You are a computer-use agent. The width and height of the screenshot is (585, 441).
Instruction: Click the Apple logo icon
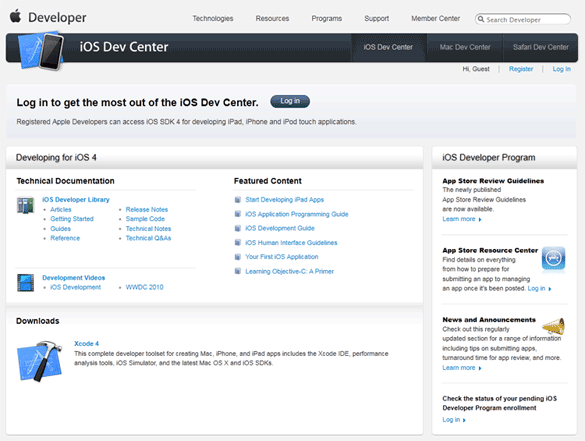15,16
